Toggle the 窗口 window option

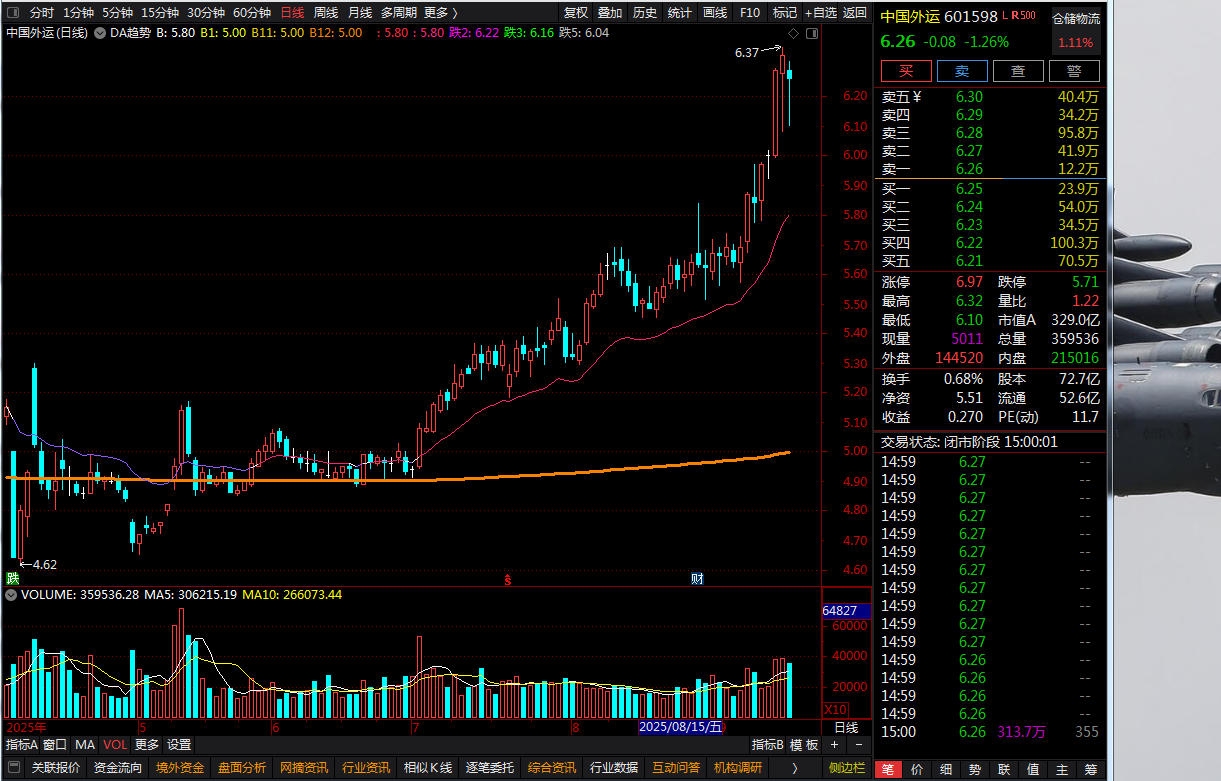(55, 745)
